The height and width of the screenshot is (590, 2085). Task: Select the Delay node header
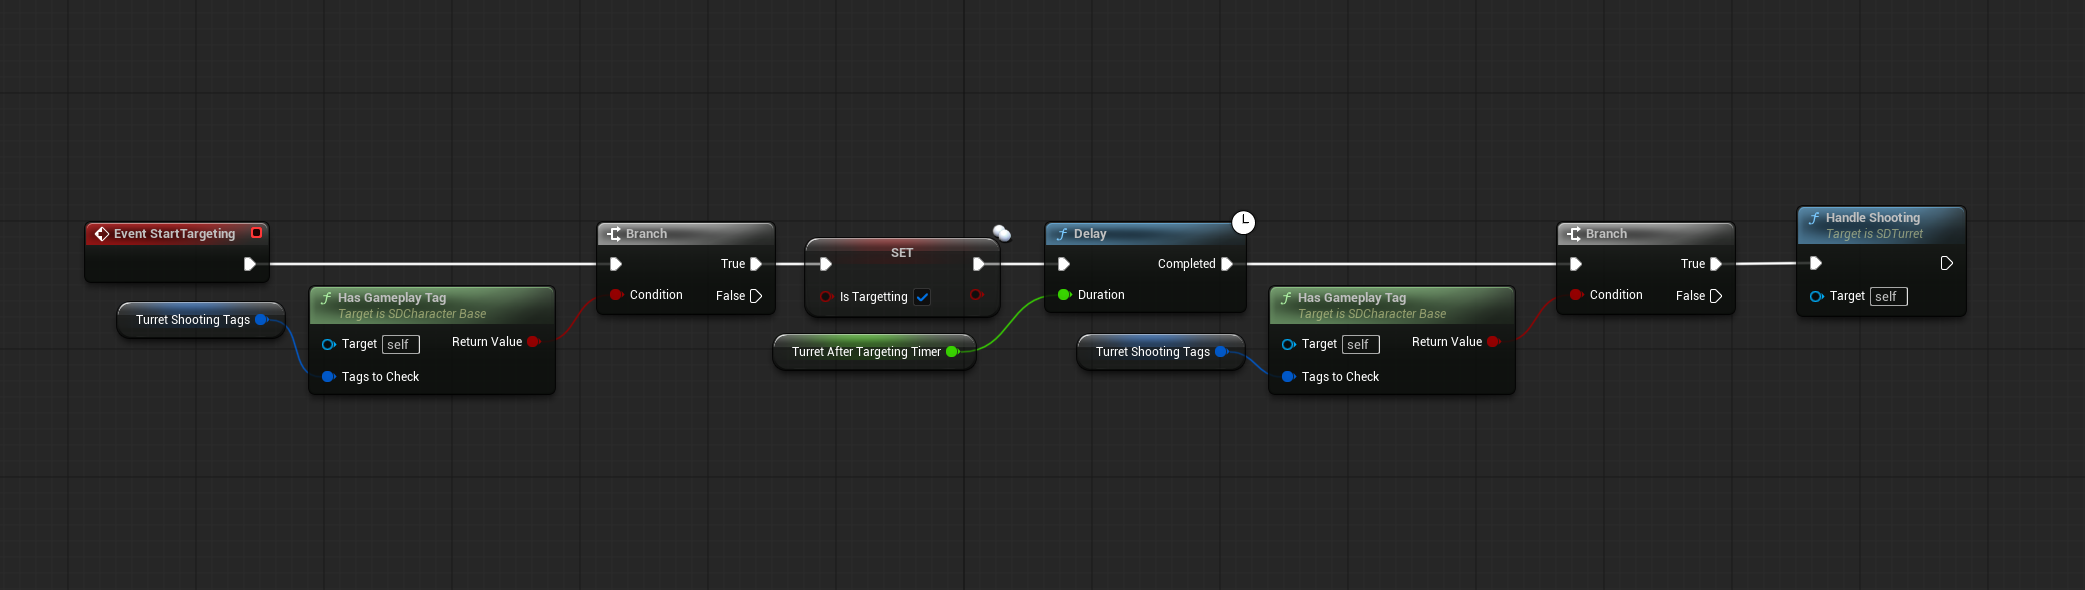tap(1140, 234)
